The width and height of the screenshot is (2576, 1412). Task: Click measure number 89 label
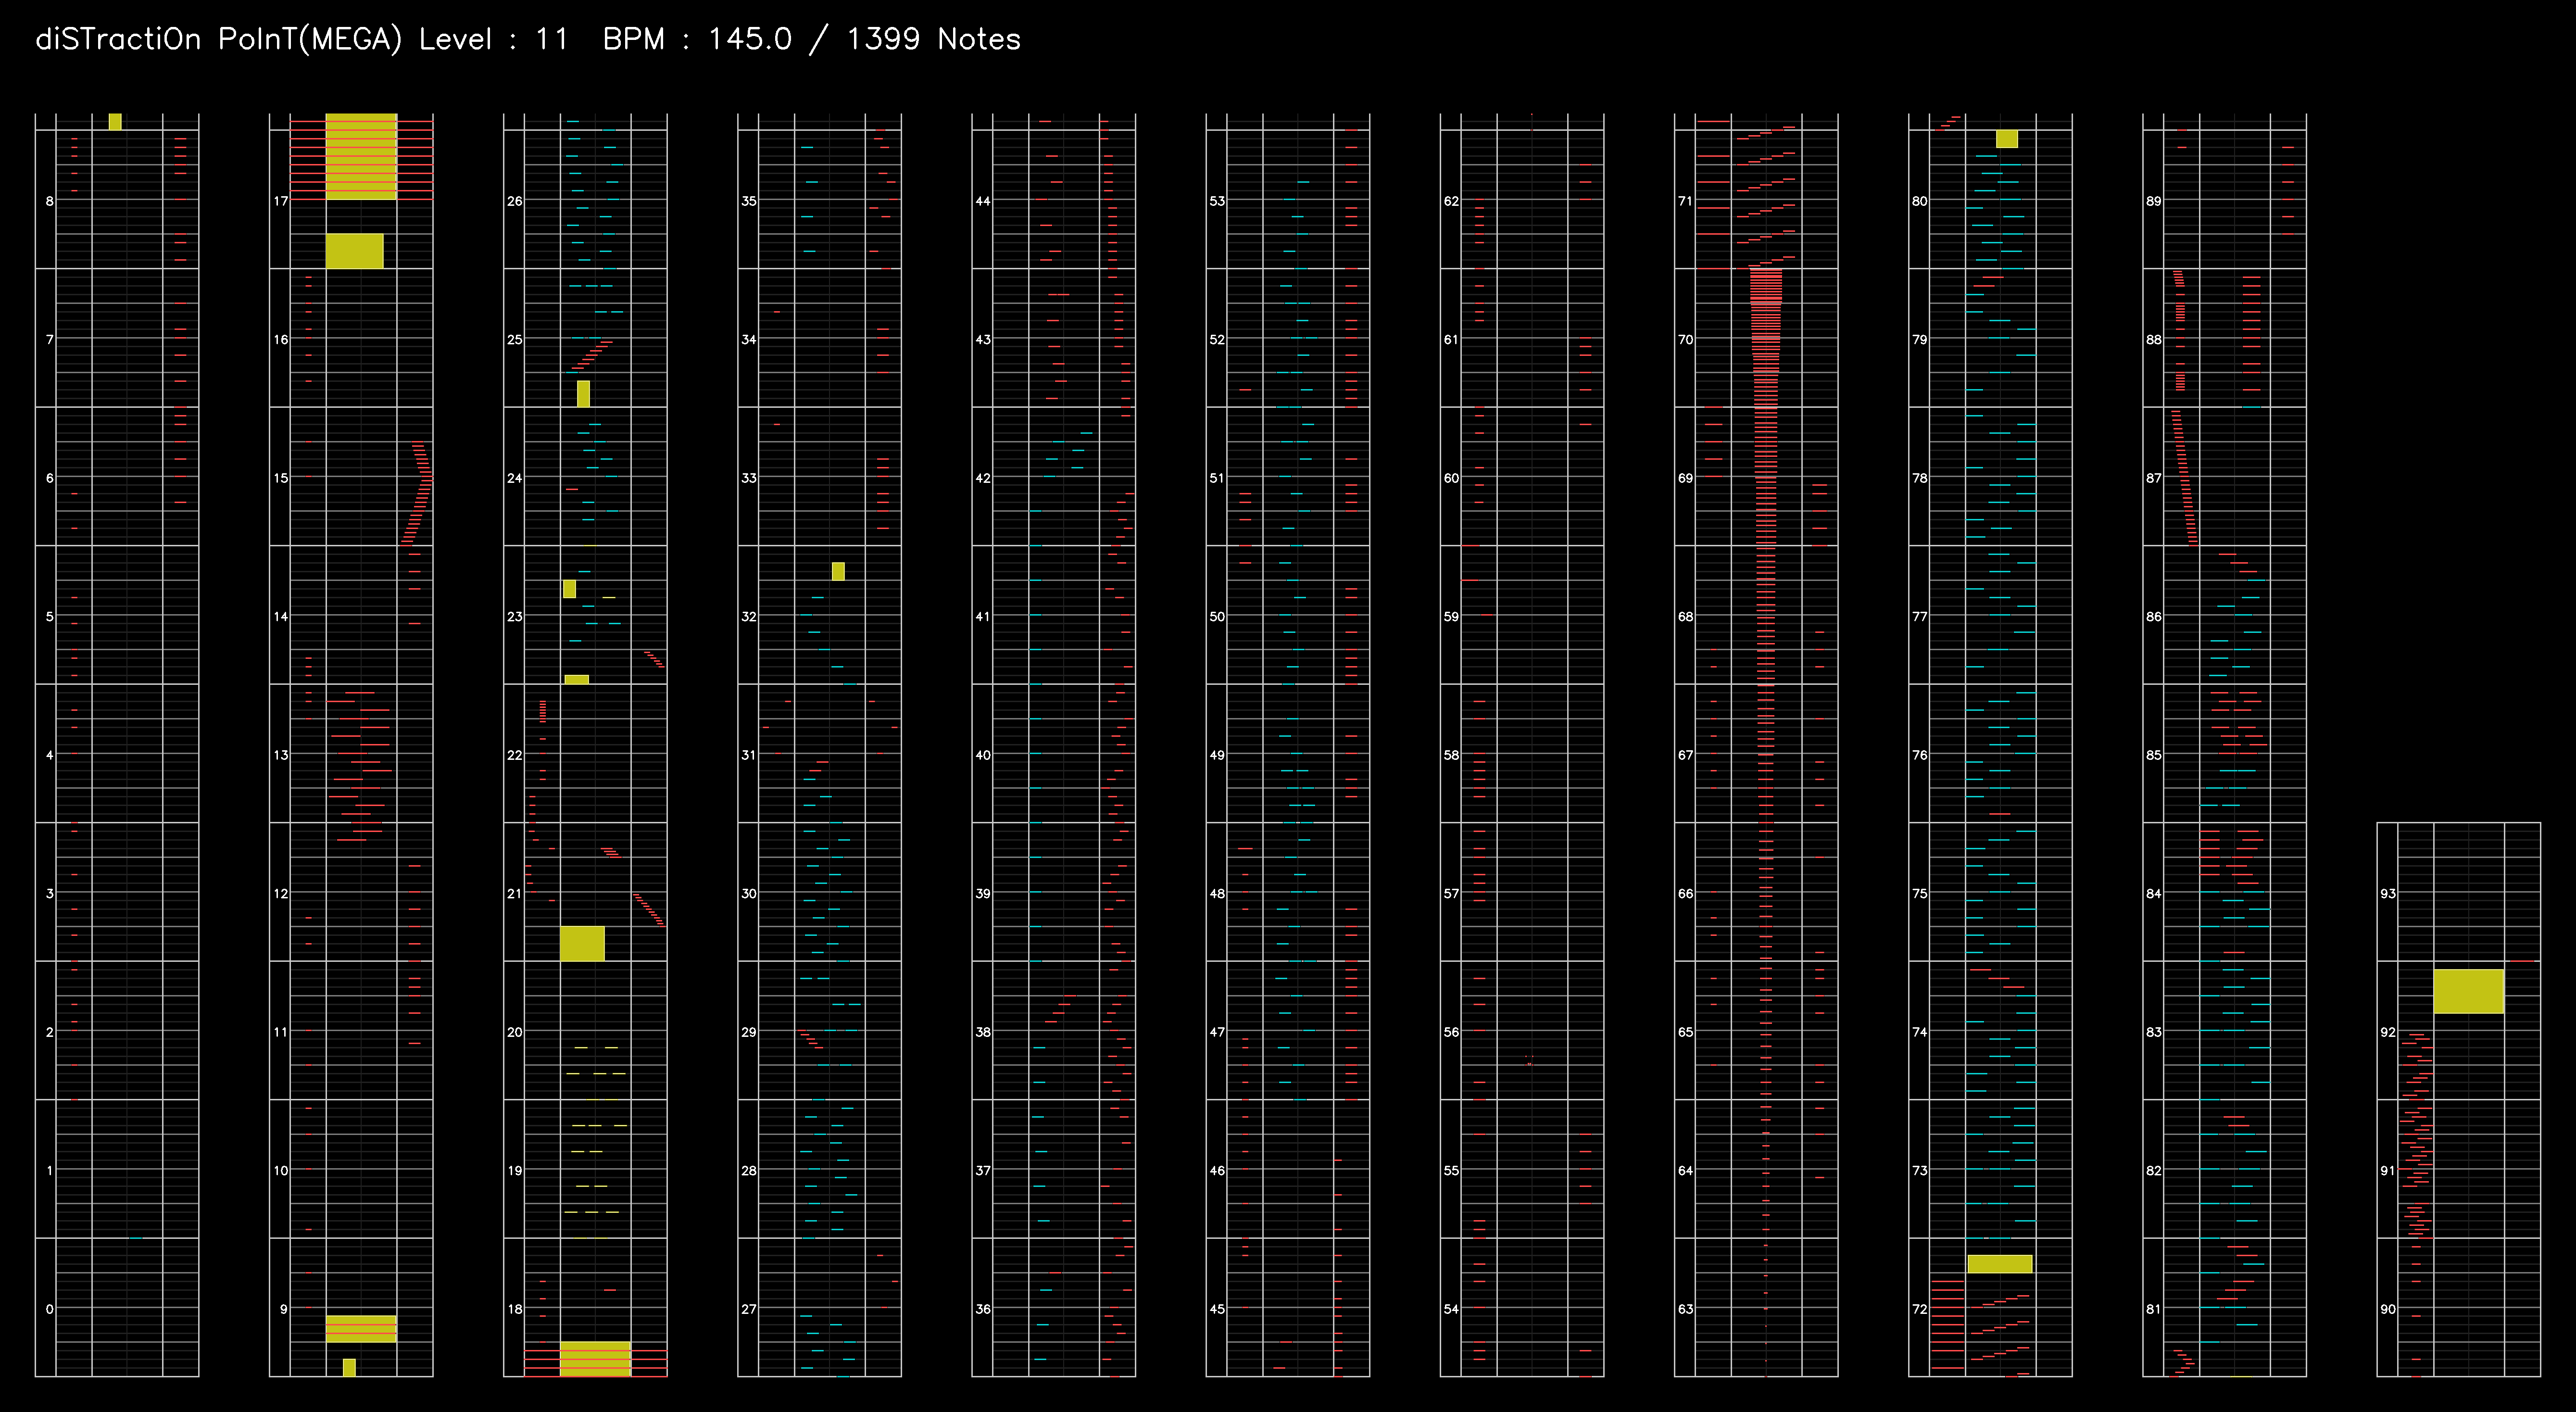[2154, 201]
